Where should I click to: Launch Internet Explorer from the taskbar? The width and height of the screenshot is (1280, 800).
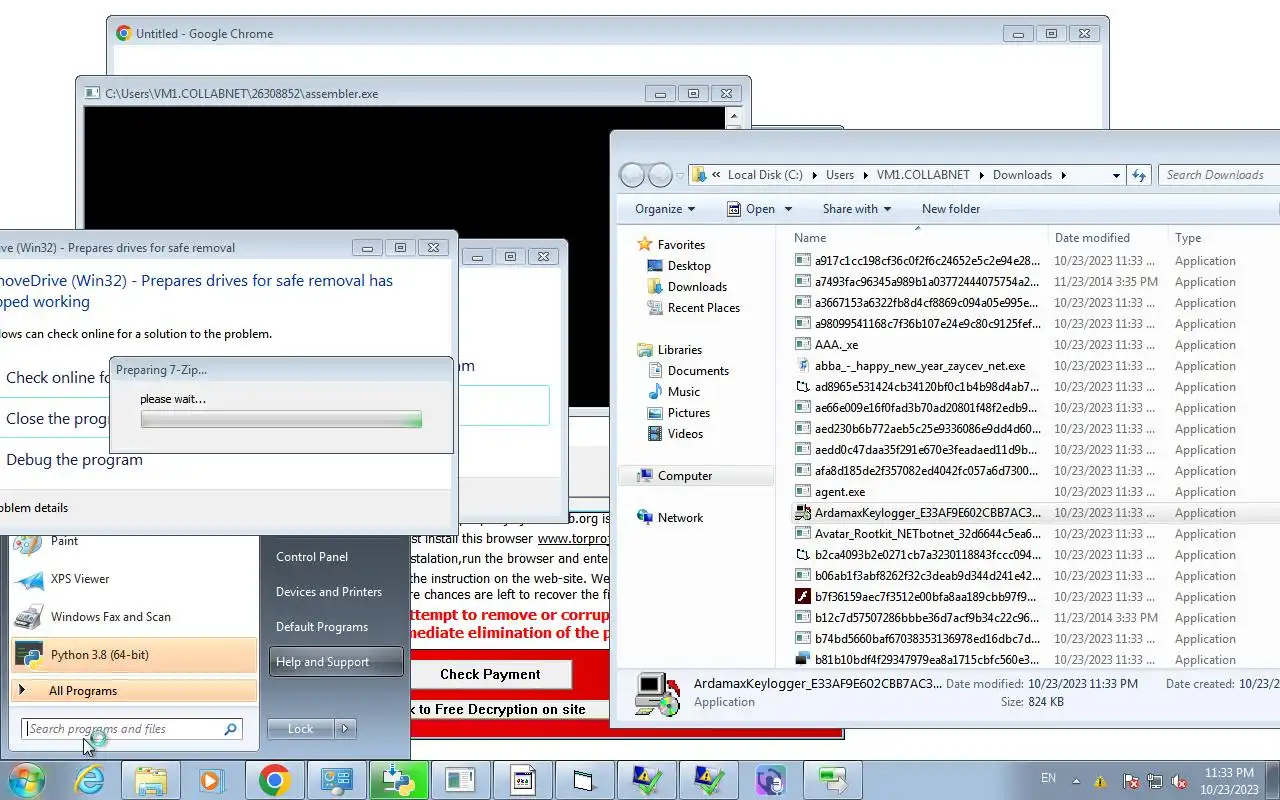pyautogui.click(x=89, y=780)
